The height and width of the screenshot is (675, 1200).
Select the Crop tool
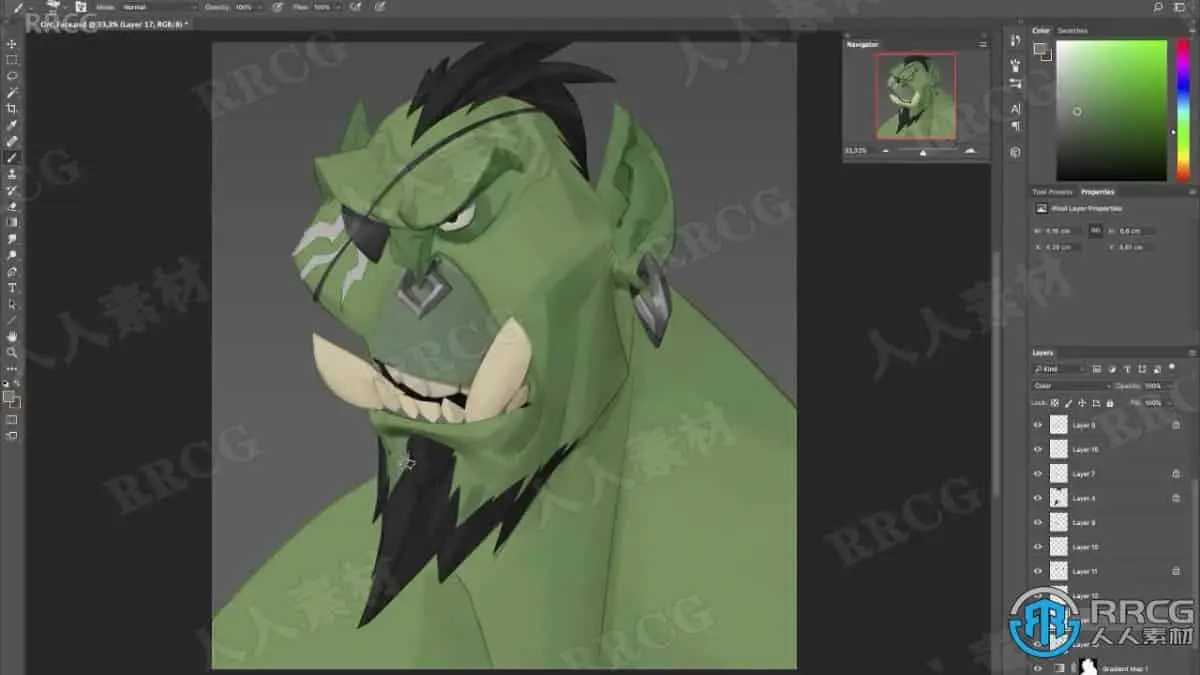[x=12, y=108]
